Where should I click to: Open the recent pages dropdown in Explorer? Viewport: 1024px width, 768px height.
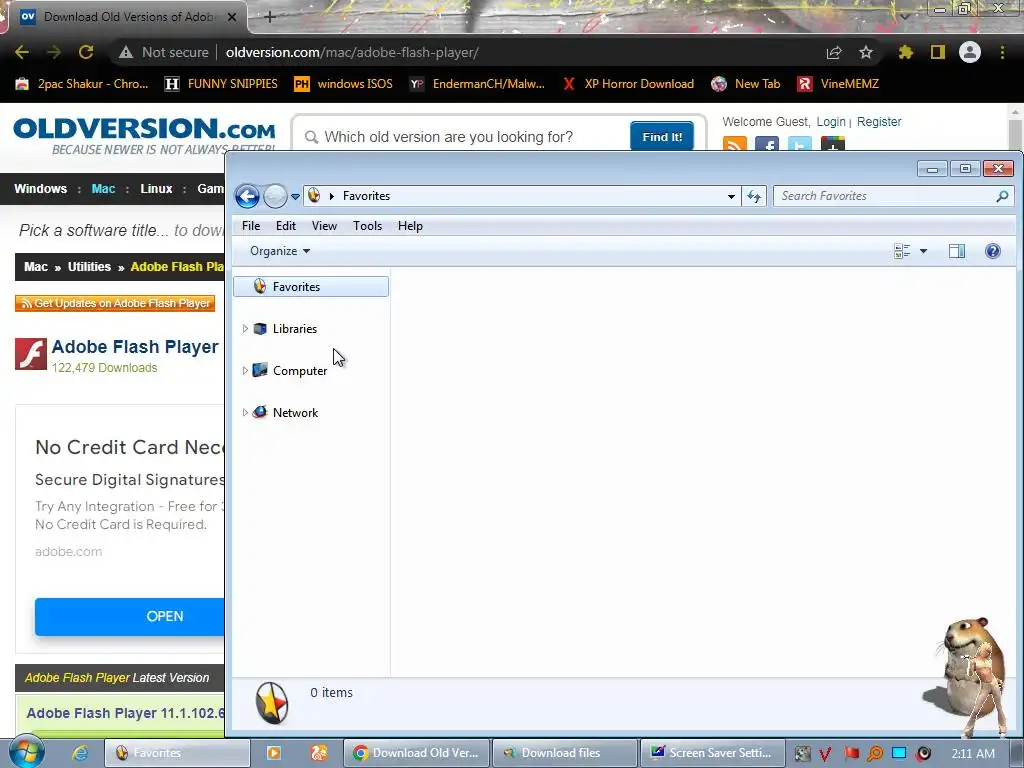pyautogui.click(x=295, y=197)
